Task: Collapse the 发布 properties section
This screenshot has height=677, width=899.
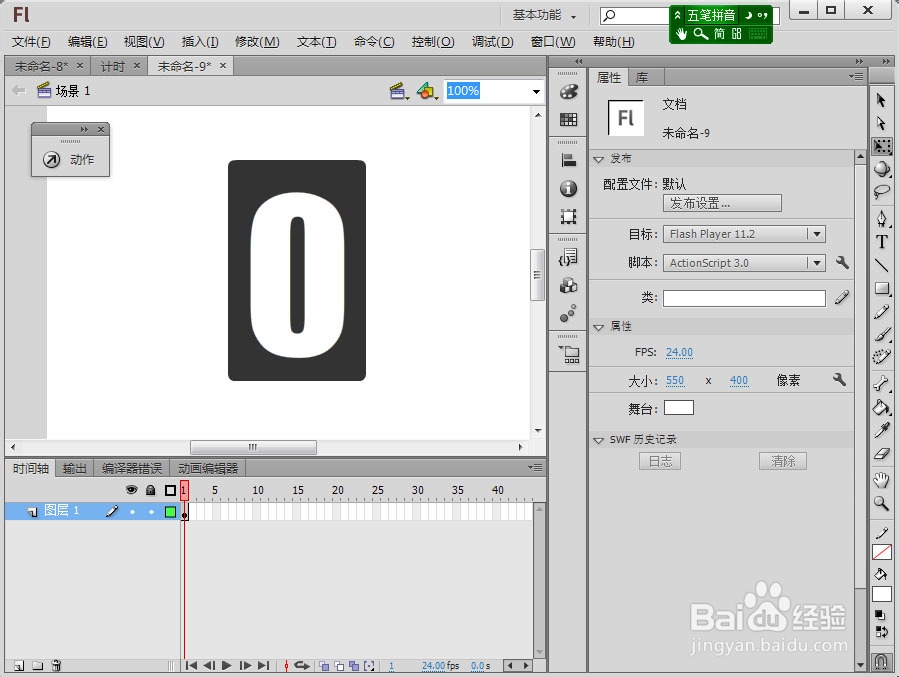Action: click(600, 158)
